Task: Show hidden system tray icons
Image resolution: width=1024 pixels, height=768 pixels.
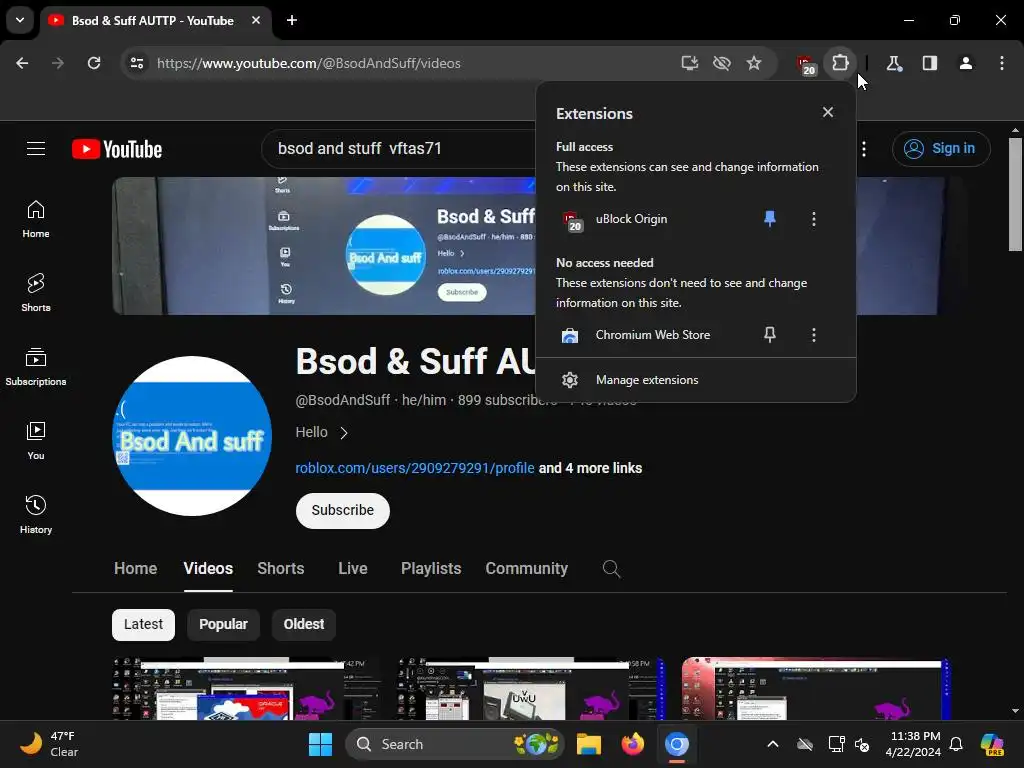Action: (773, 744)
